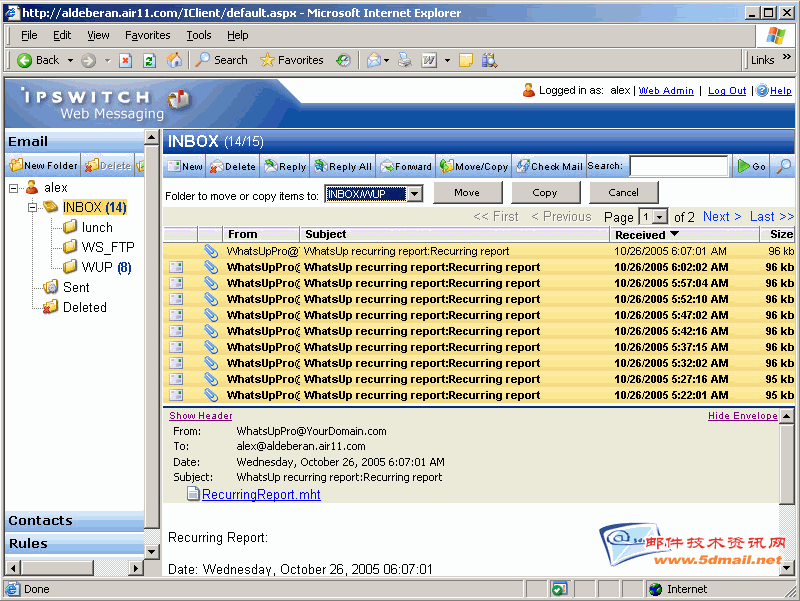Image resolution: width=800 pixels, height=601 pixels.
Task: Open the Tools menu
Action: 199,35
